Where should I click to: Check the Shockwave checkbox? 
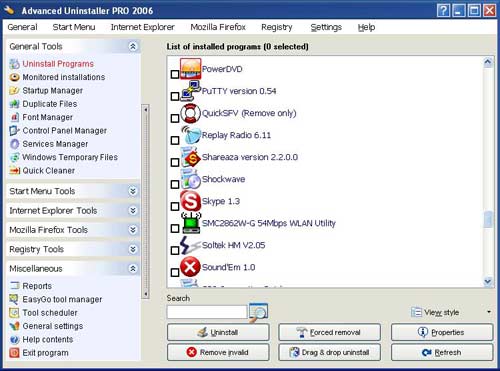click(175, 184)
